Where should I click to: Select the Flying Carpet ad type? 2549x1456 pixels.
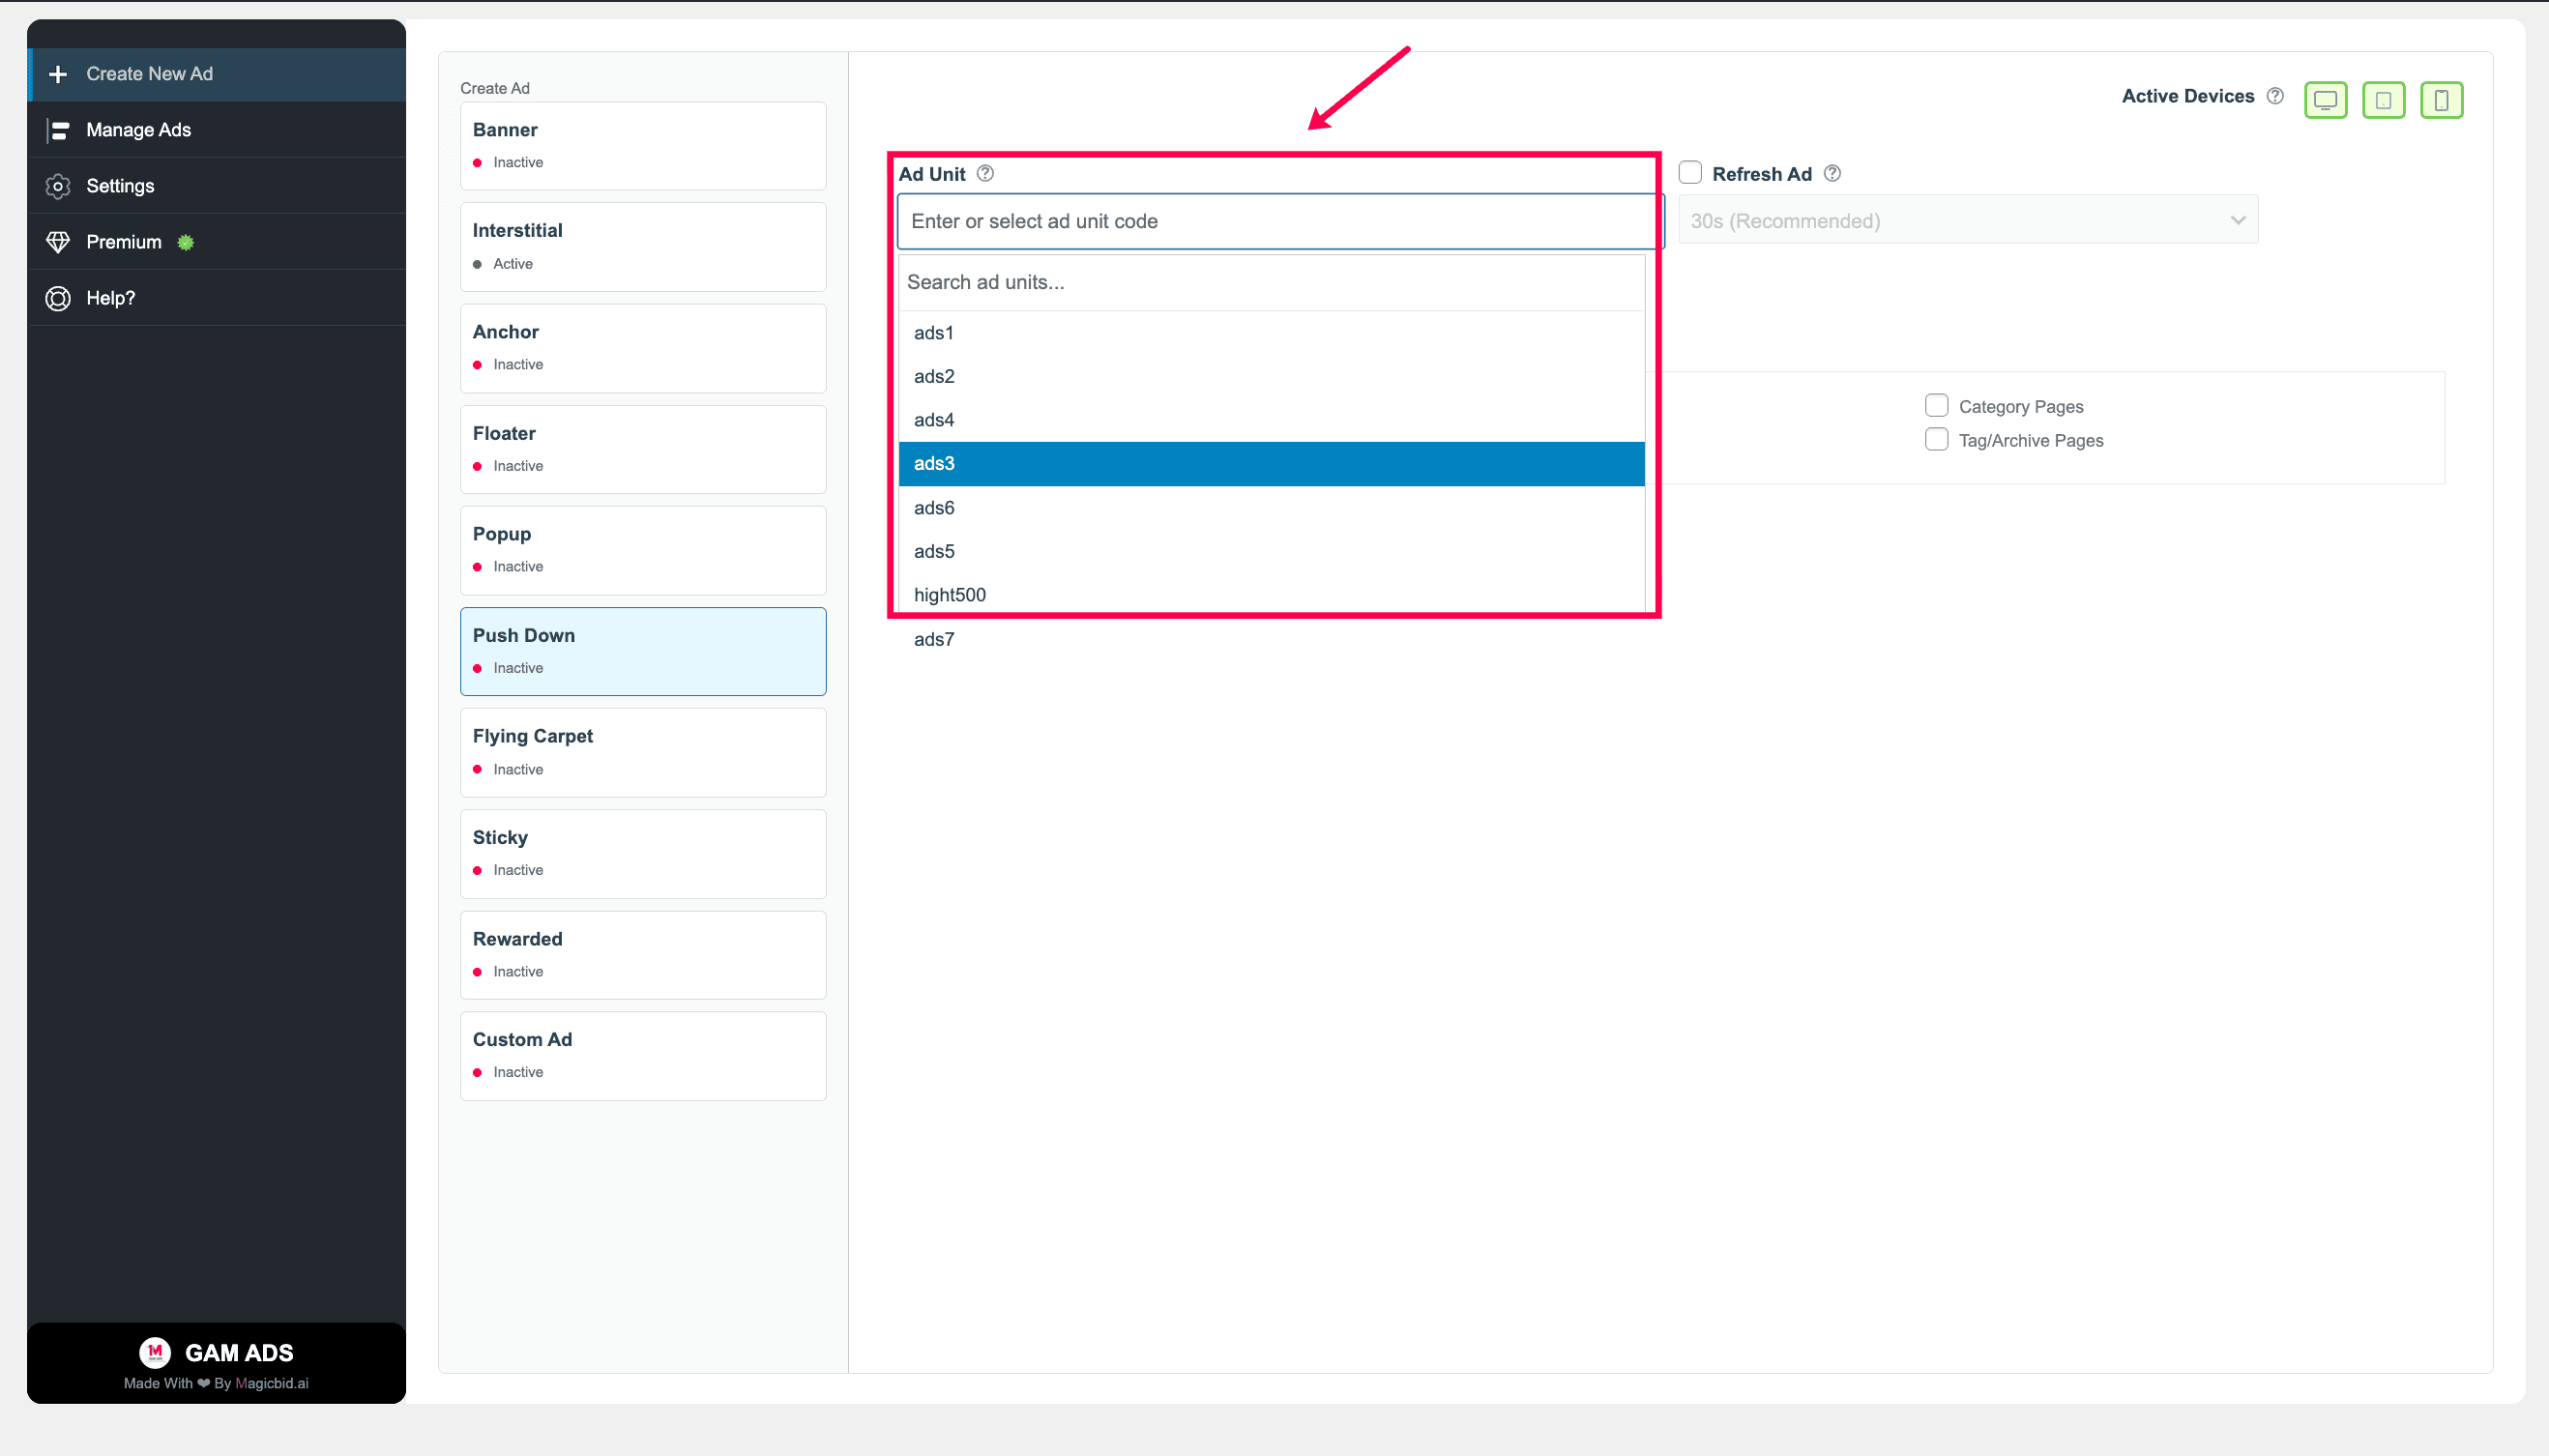coord(643,752)
